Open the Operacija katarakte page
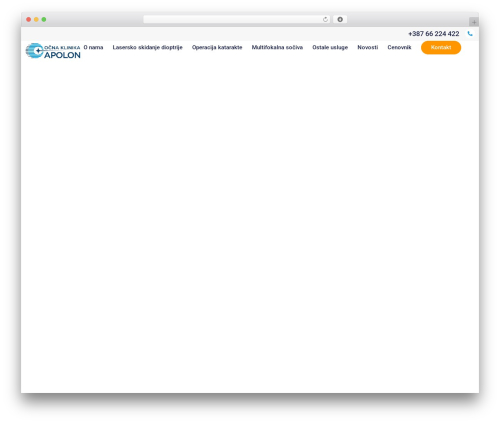 point(217,47)
